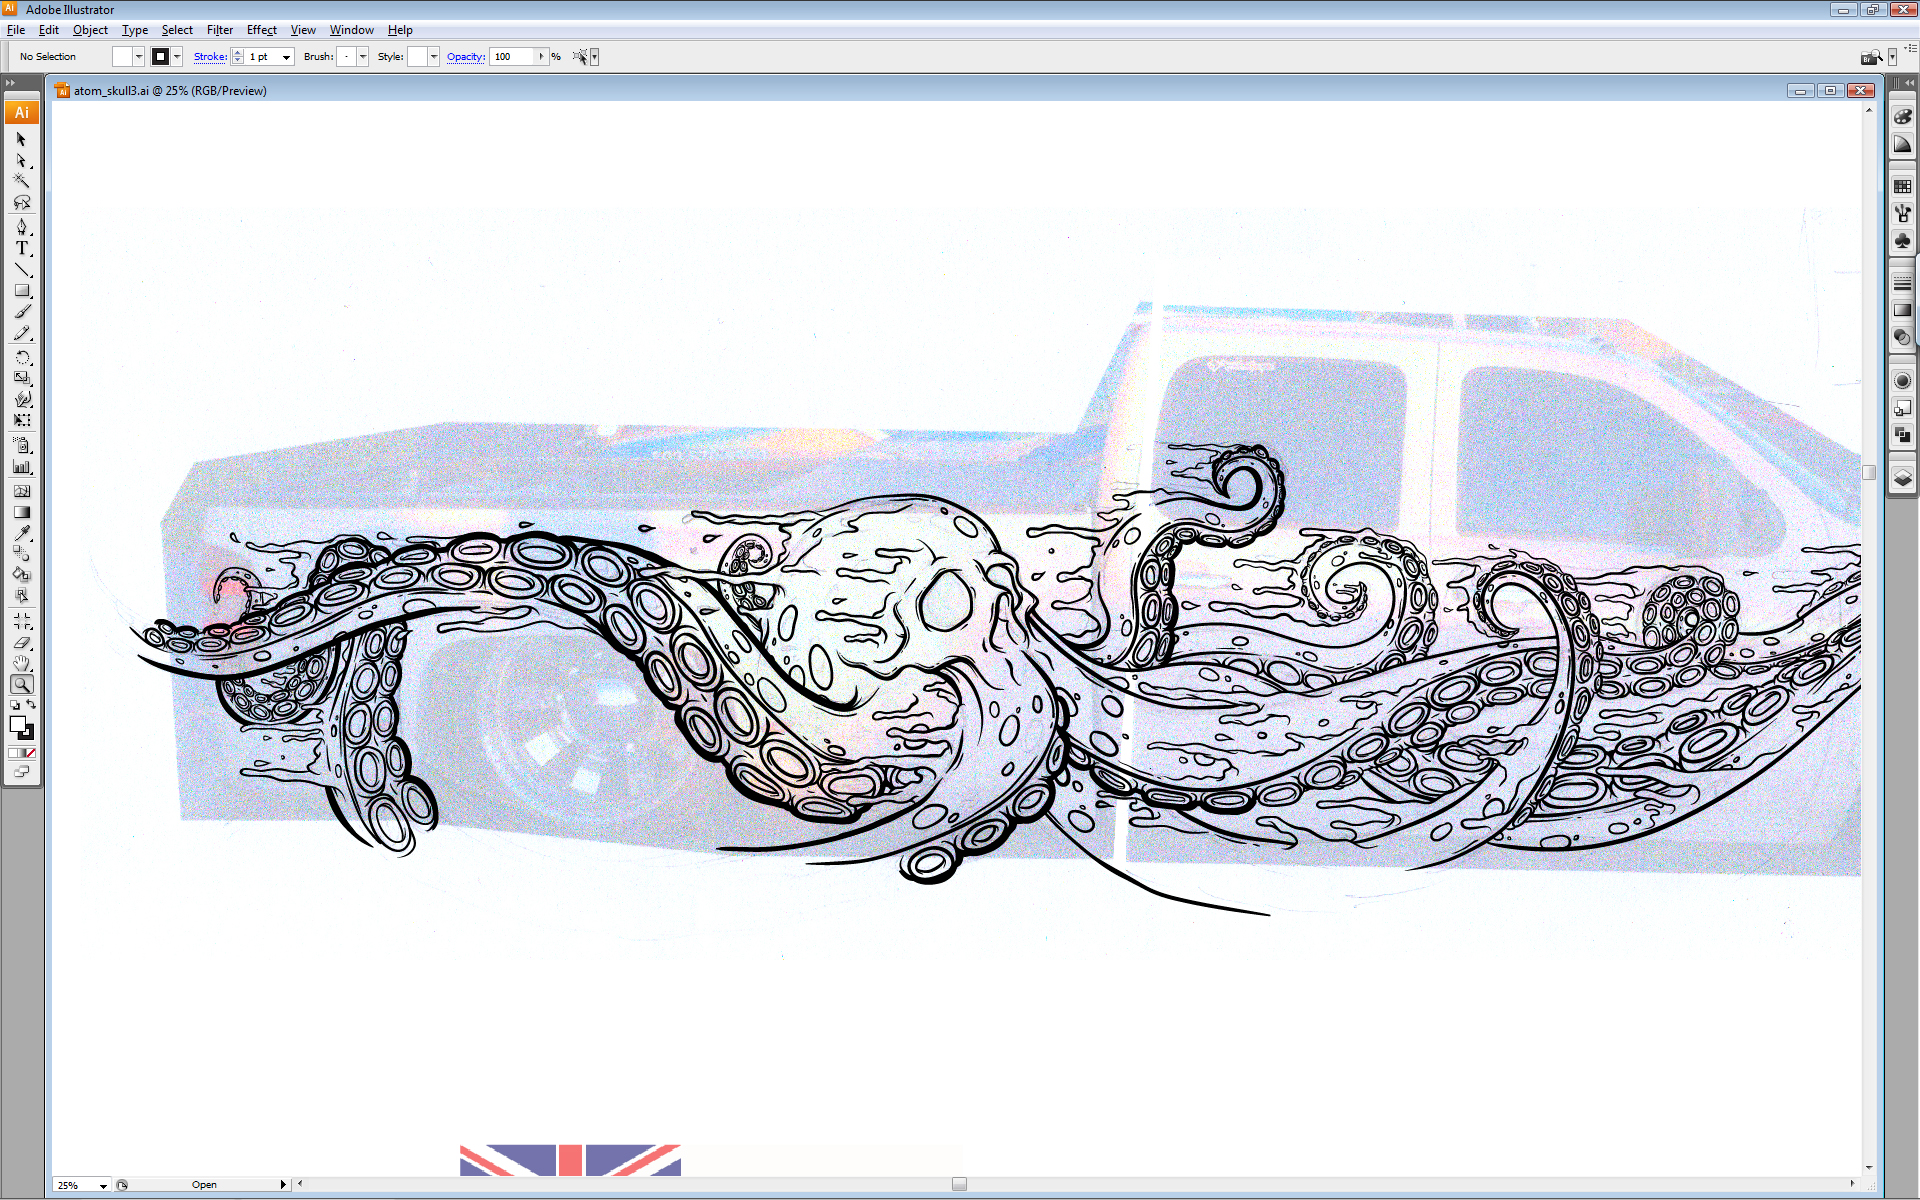
Task: Open the Brush definition dropdown
Action: 363,57
